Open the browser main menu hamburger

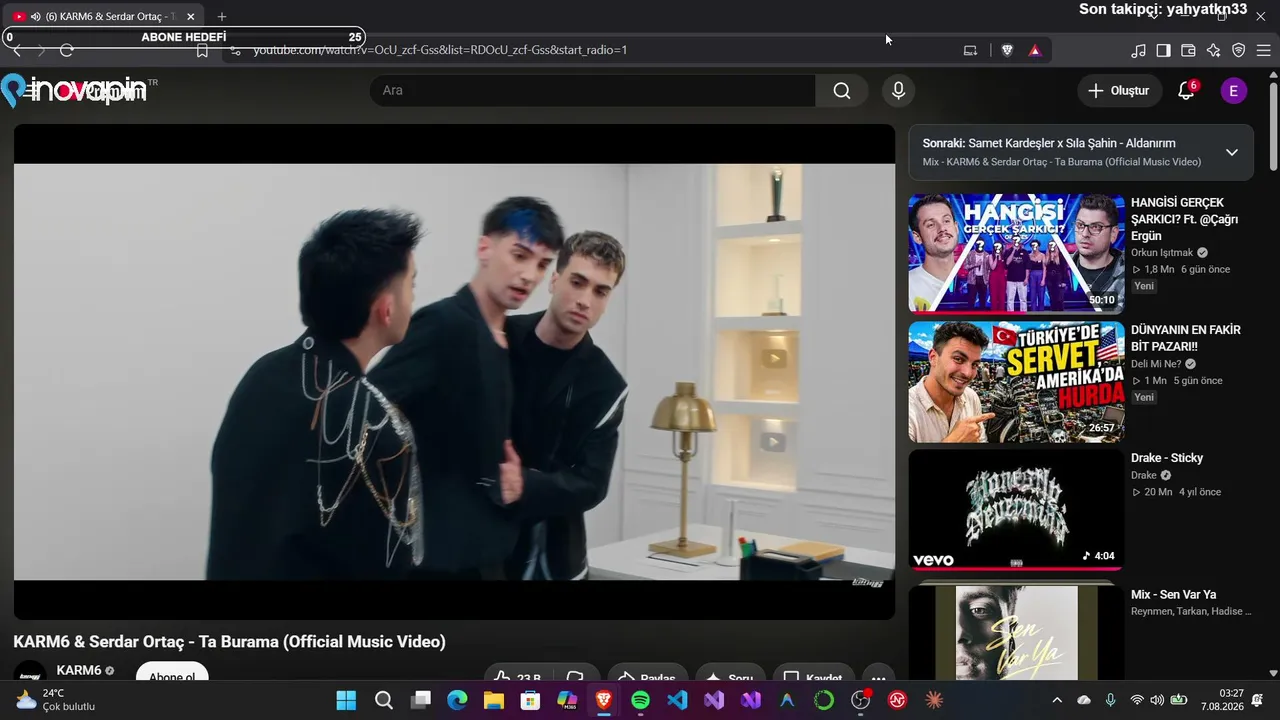(x=1263, y=50)
